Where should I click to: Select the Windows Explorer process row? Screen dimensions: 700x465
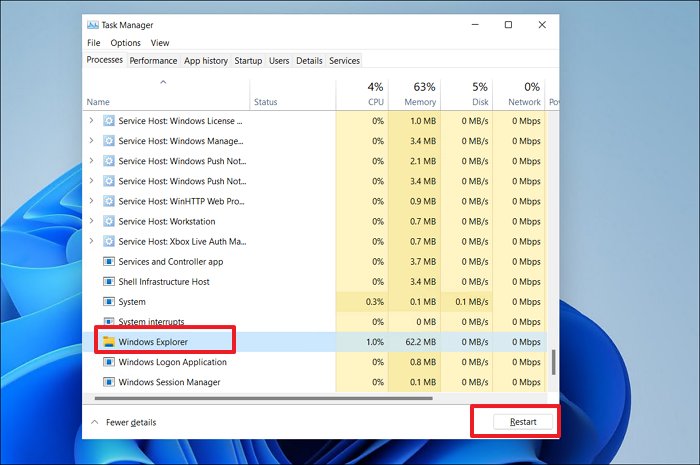(315, 342)
